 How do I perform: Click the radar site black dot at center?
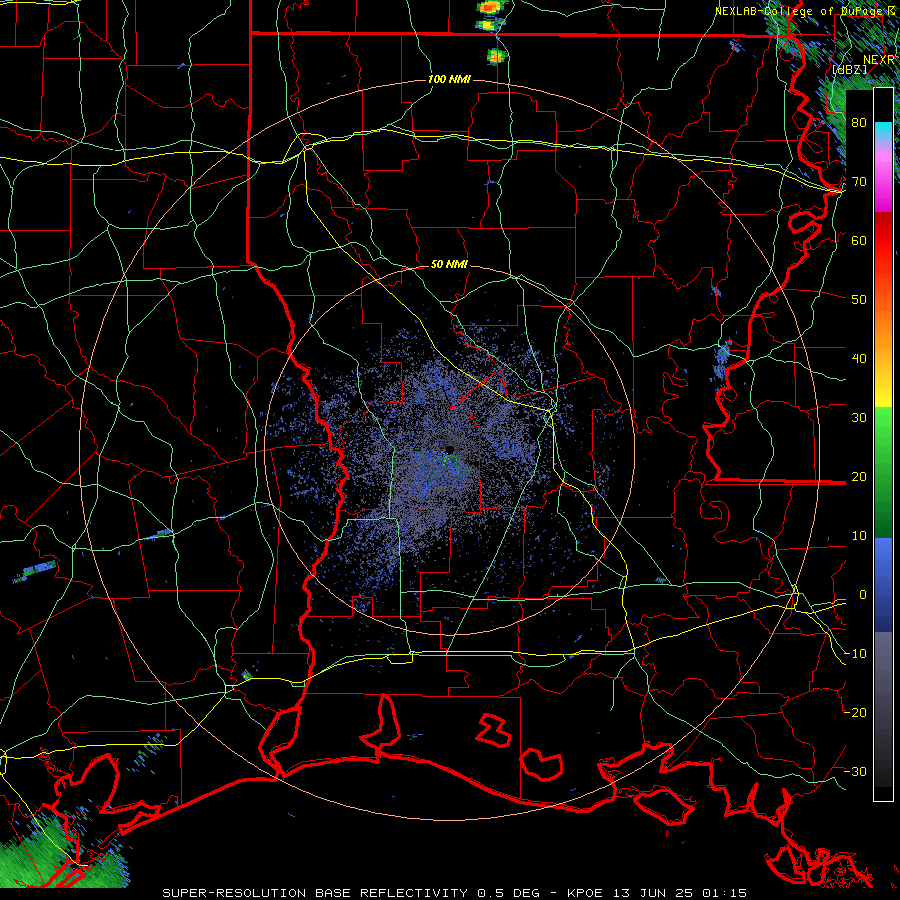450,449
